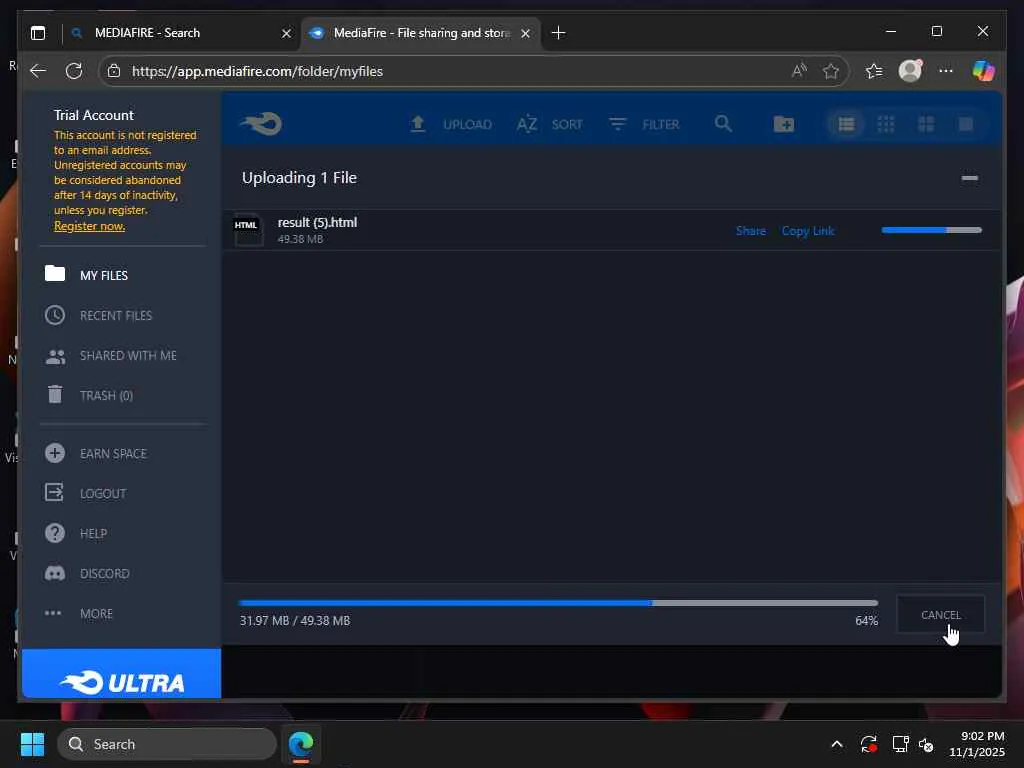Click the Ultra upgrade banner

click(121, 673)
